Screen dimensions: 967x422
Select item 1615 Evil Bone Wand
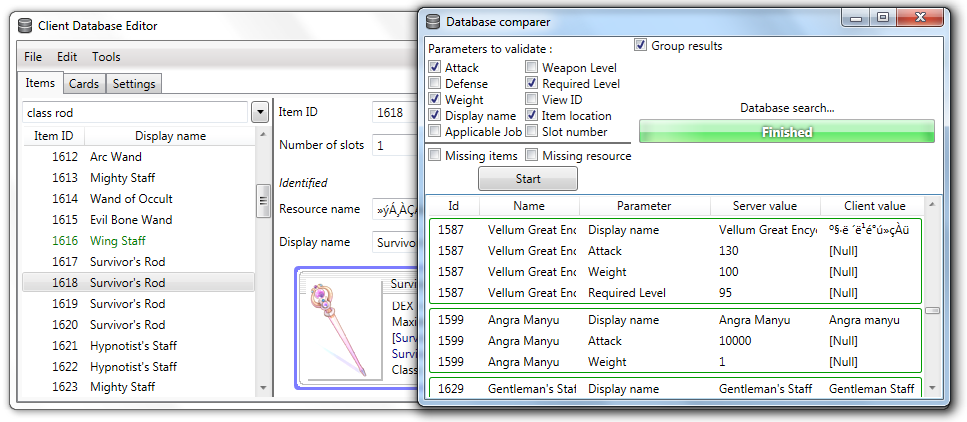click(x=139, y=220)
